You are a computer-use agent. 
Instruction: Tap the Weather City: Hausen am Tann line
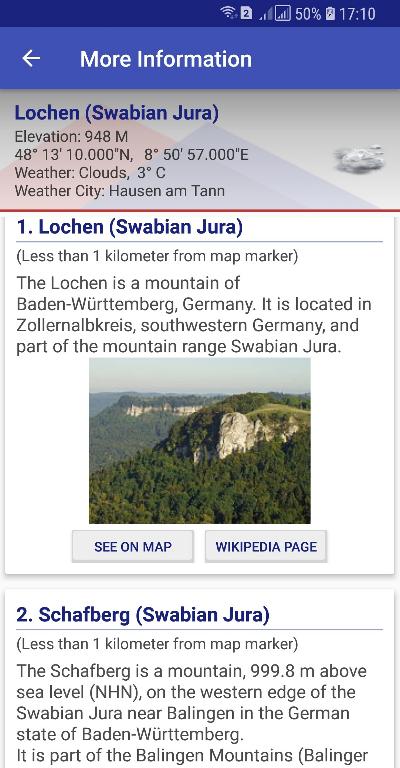coord(120,191)
